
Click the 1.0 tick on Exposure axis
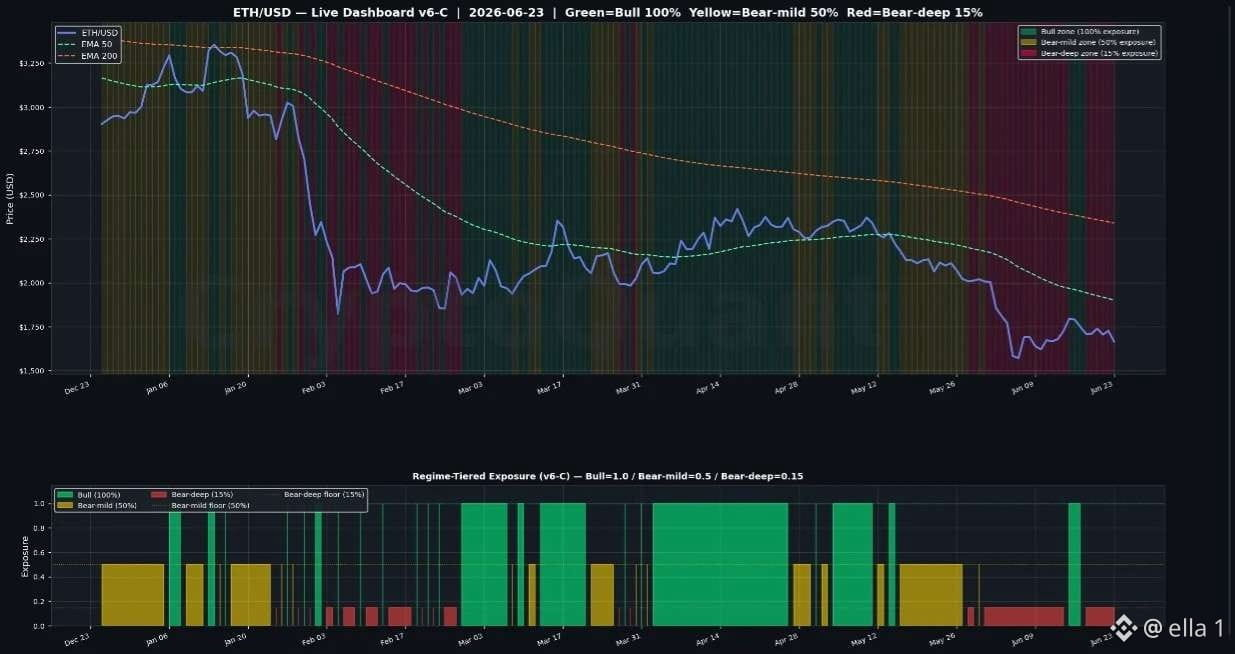[x=41, y=503]
